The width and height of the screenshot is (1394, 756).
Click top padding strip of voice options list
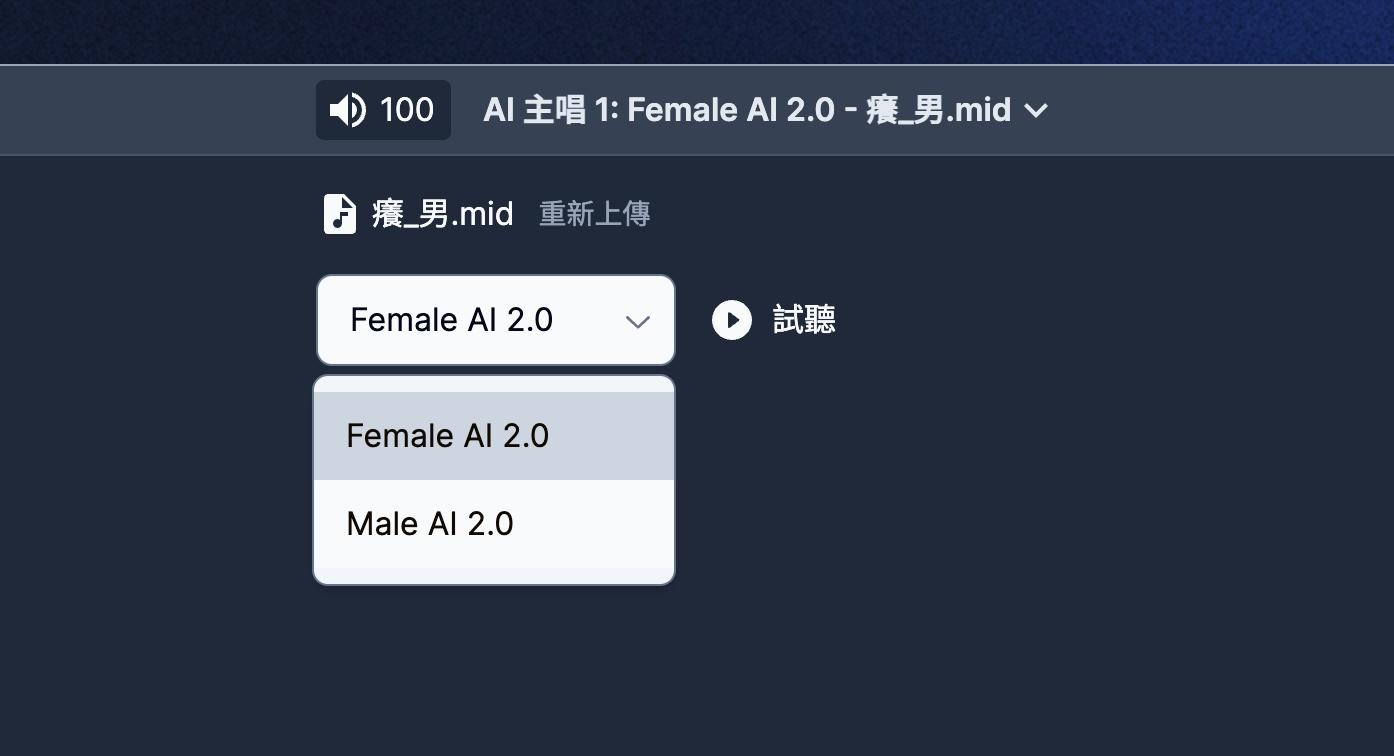[494, 384]
